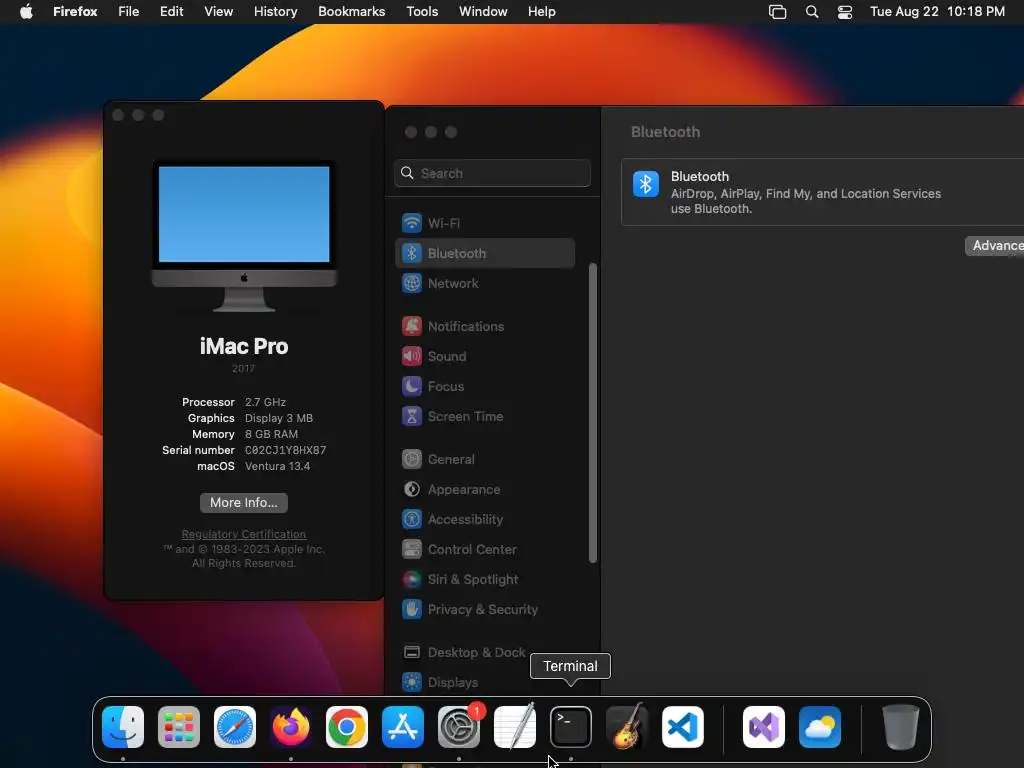Open the Edit menu

pos(172,12)
